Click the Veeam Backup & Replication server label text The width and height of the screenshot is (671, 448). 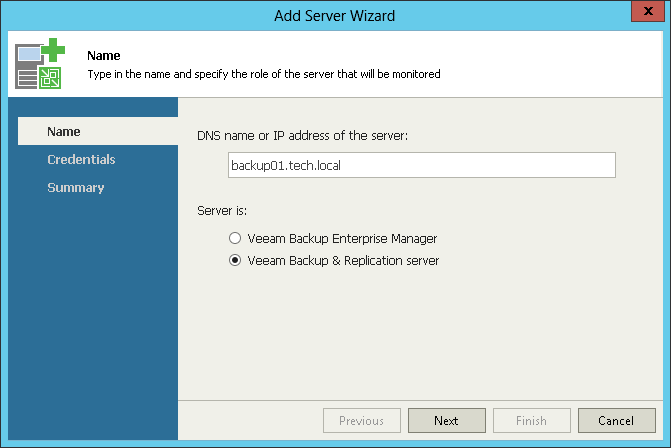point(343,261)
